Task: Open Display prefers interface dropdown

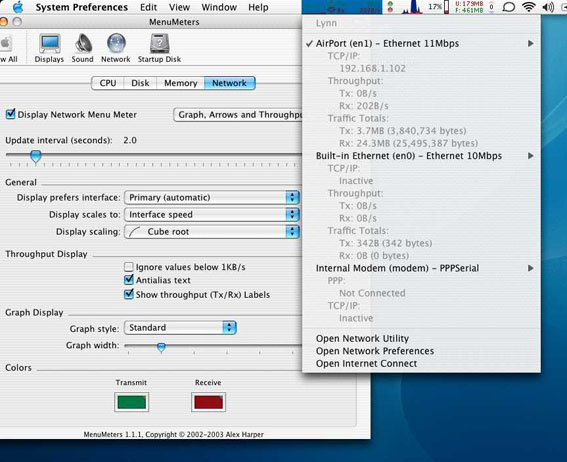Action: click(212, 197)
